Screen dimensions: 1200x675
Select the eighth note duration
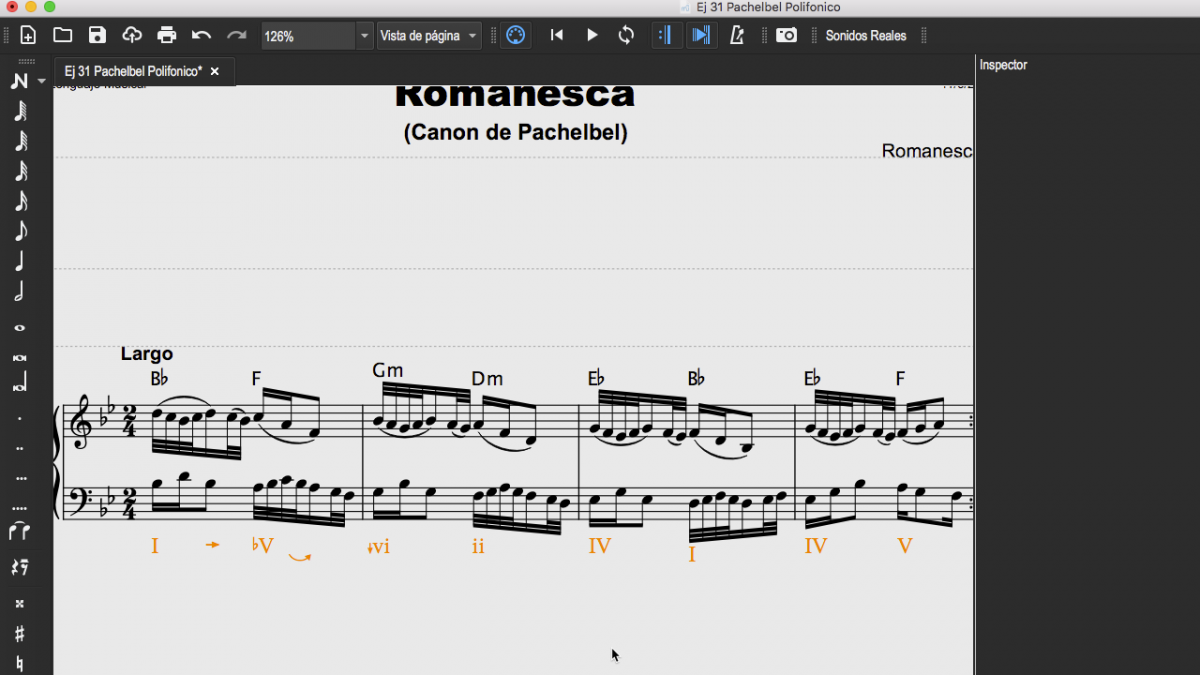[x=19, y=231]
